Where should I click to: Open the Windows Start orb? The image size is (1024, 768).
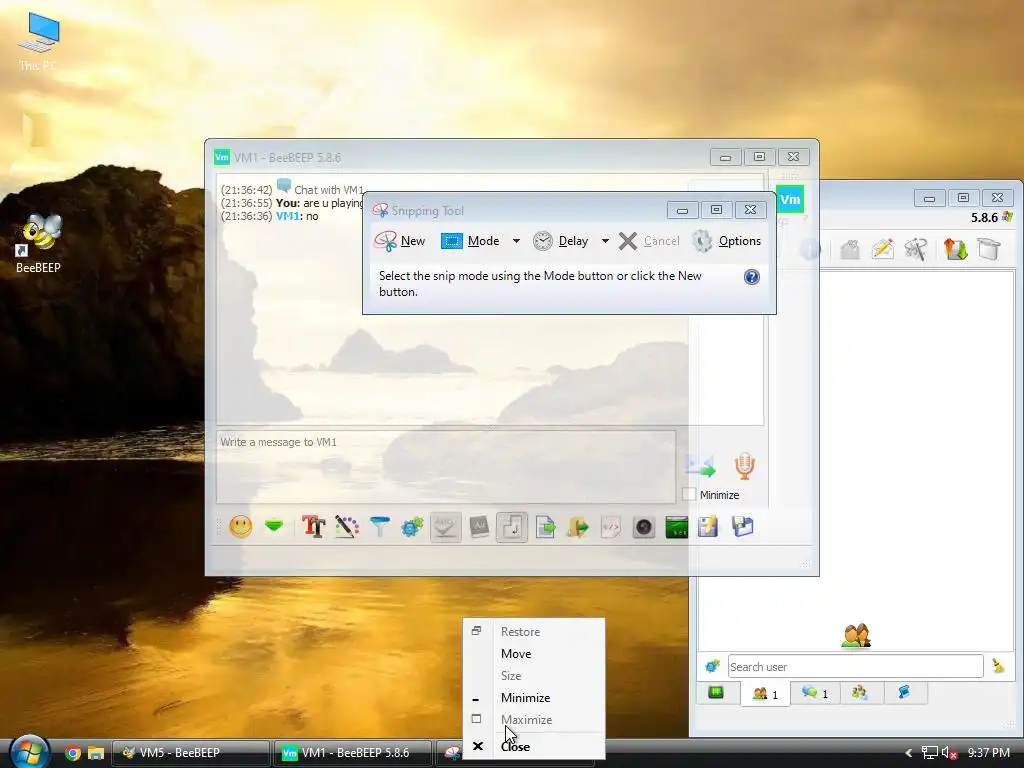coord(28,752)
